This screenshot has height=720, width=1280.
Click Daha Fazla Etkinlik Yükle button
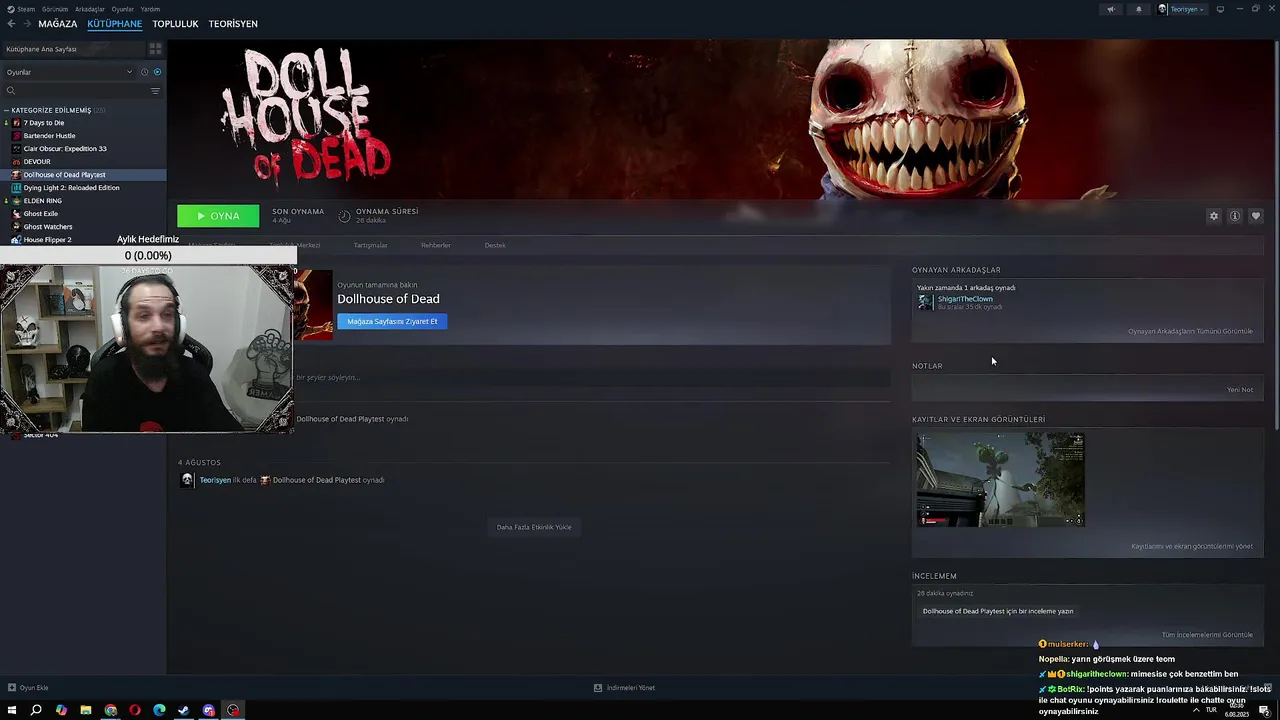534,527
